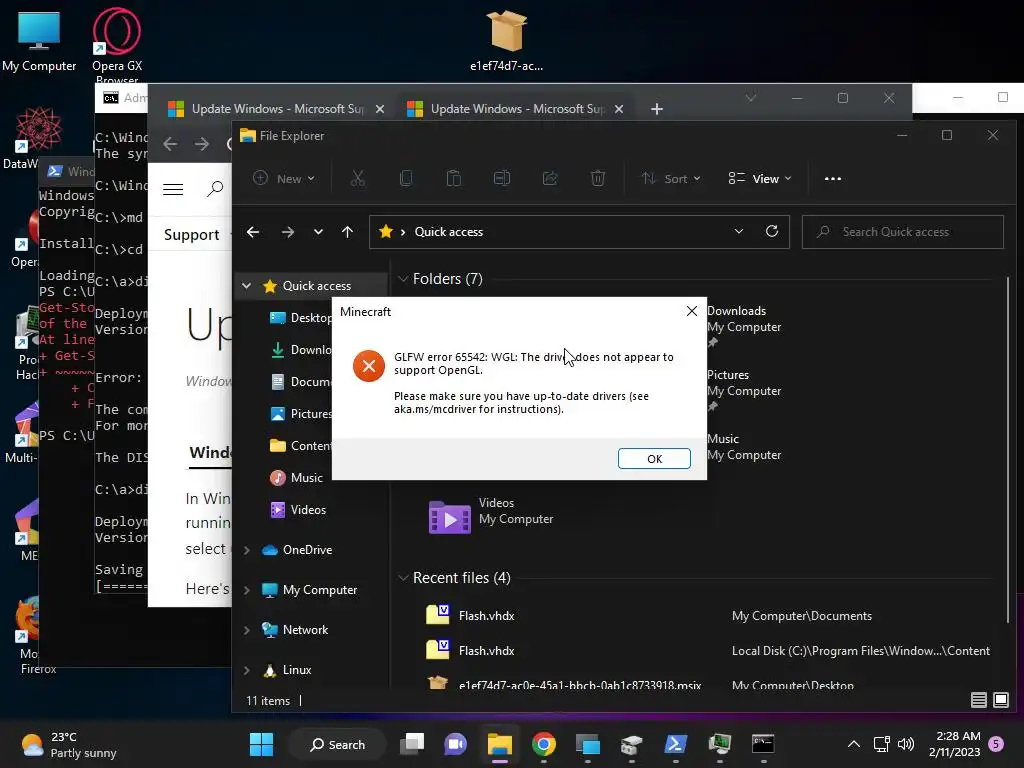Open the Support link in browser
Image resolution: width=1024 pixels, height=768 pixels.
click(191, 234)
